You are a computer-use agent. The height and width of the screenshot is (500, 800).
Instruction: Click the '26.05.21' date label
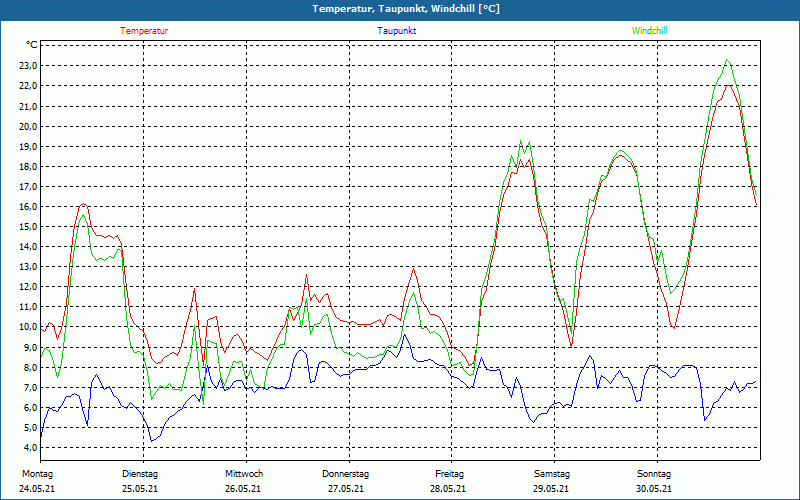point(243,489)
